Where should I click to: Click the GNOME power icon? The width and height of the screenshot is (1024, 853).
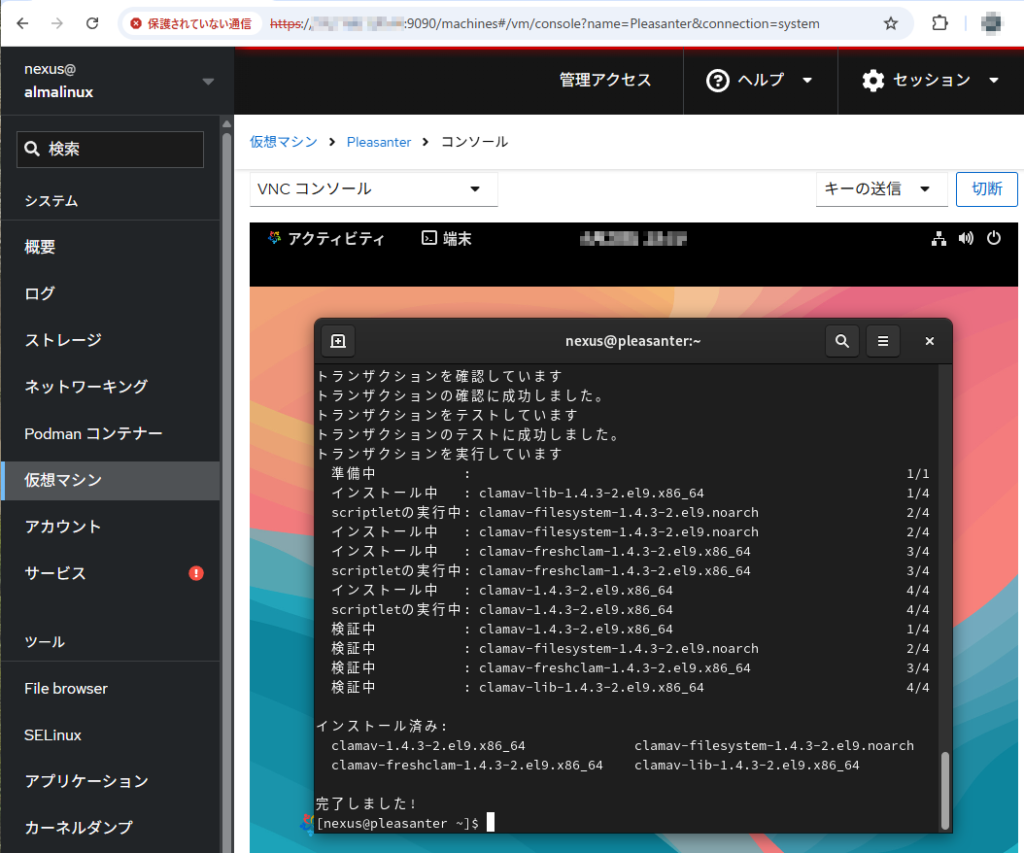click(993, 239)
